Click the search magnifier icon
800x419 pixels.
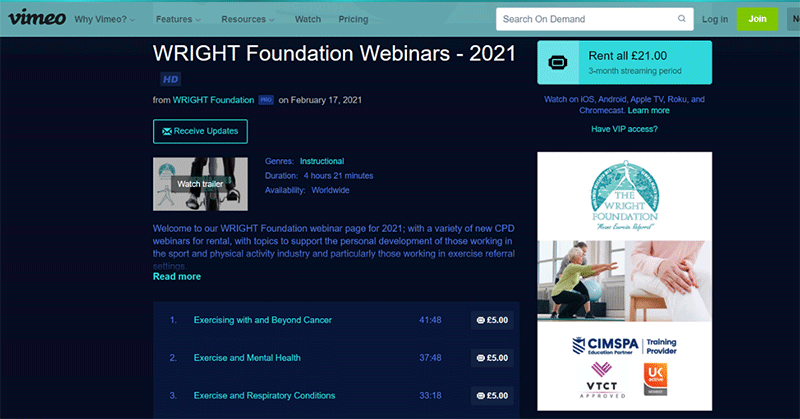[x=682, y=19]
